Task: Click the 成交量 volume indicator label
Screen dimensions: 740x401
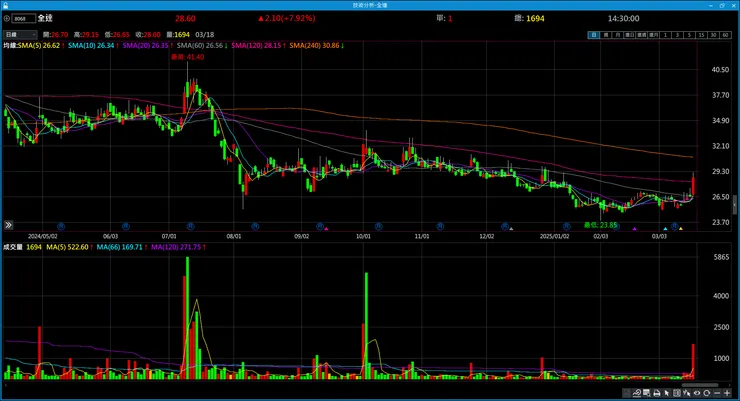Action: click(13, 247)
